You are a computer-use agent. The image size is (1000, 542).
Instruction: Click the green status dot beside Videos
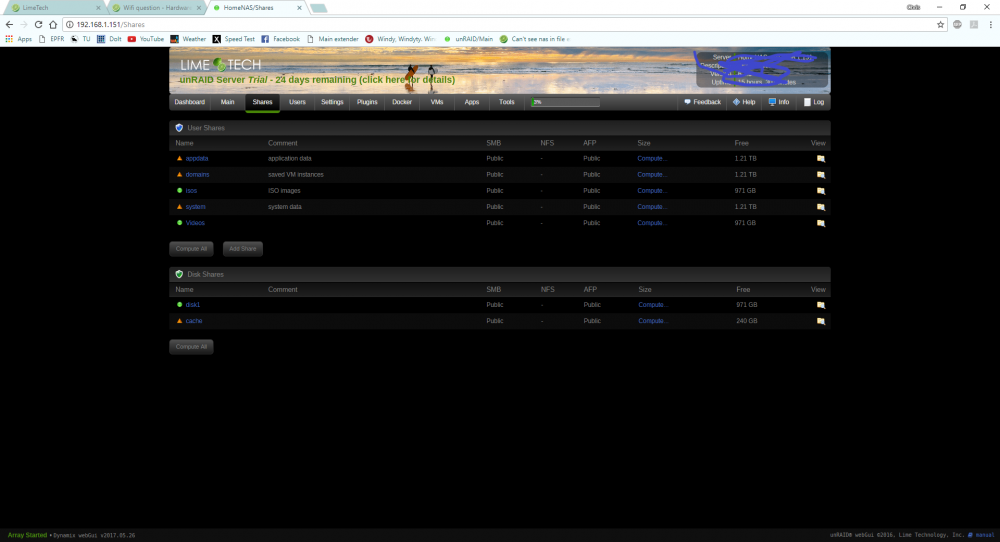coord(179,223)
